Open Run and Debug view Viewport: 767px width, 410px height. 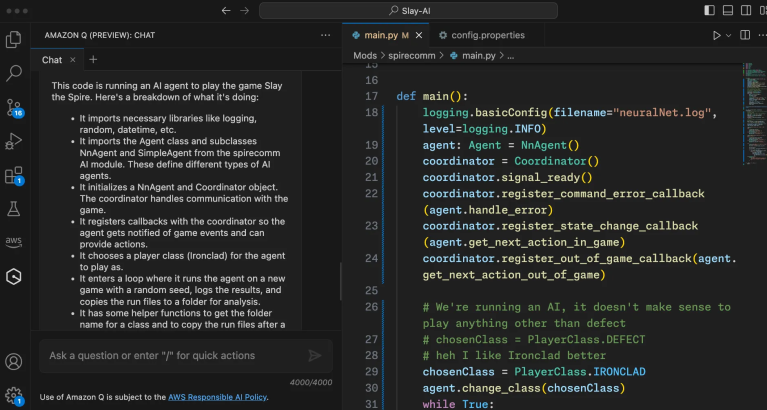[x=14, y=142]
